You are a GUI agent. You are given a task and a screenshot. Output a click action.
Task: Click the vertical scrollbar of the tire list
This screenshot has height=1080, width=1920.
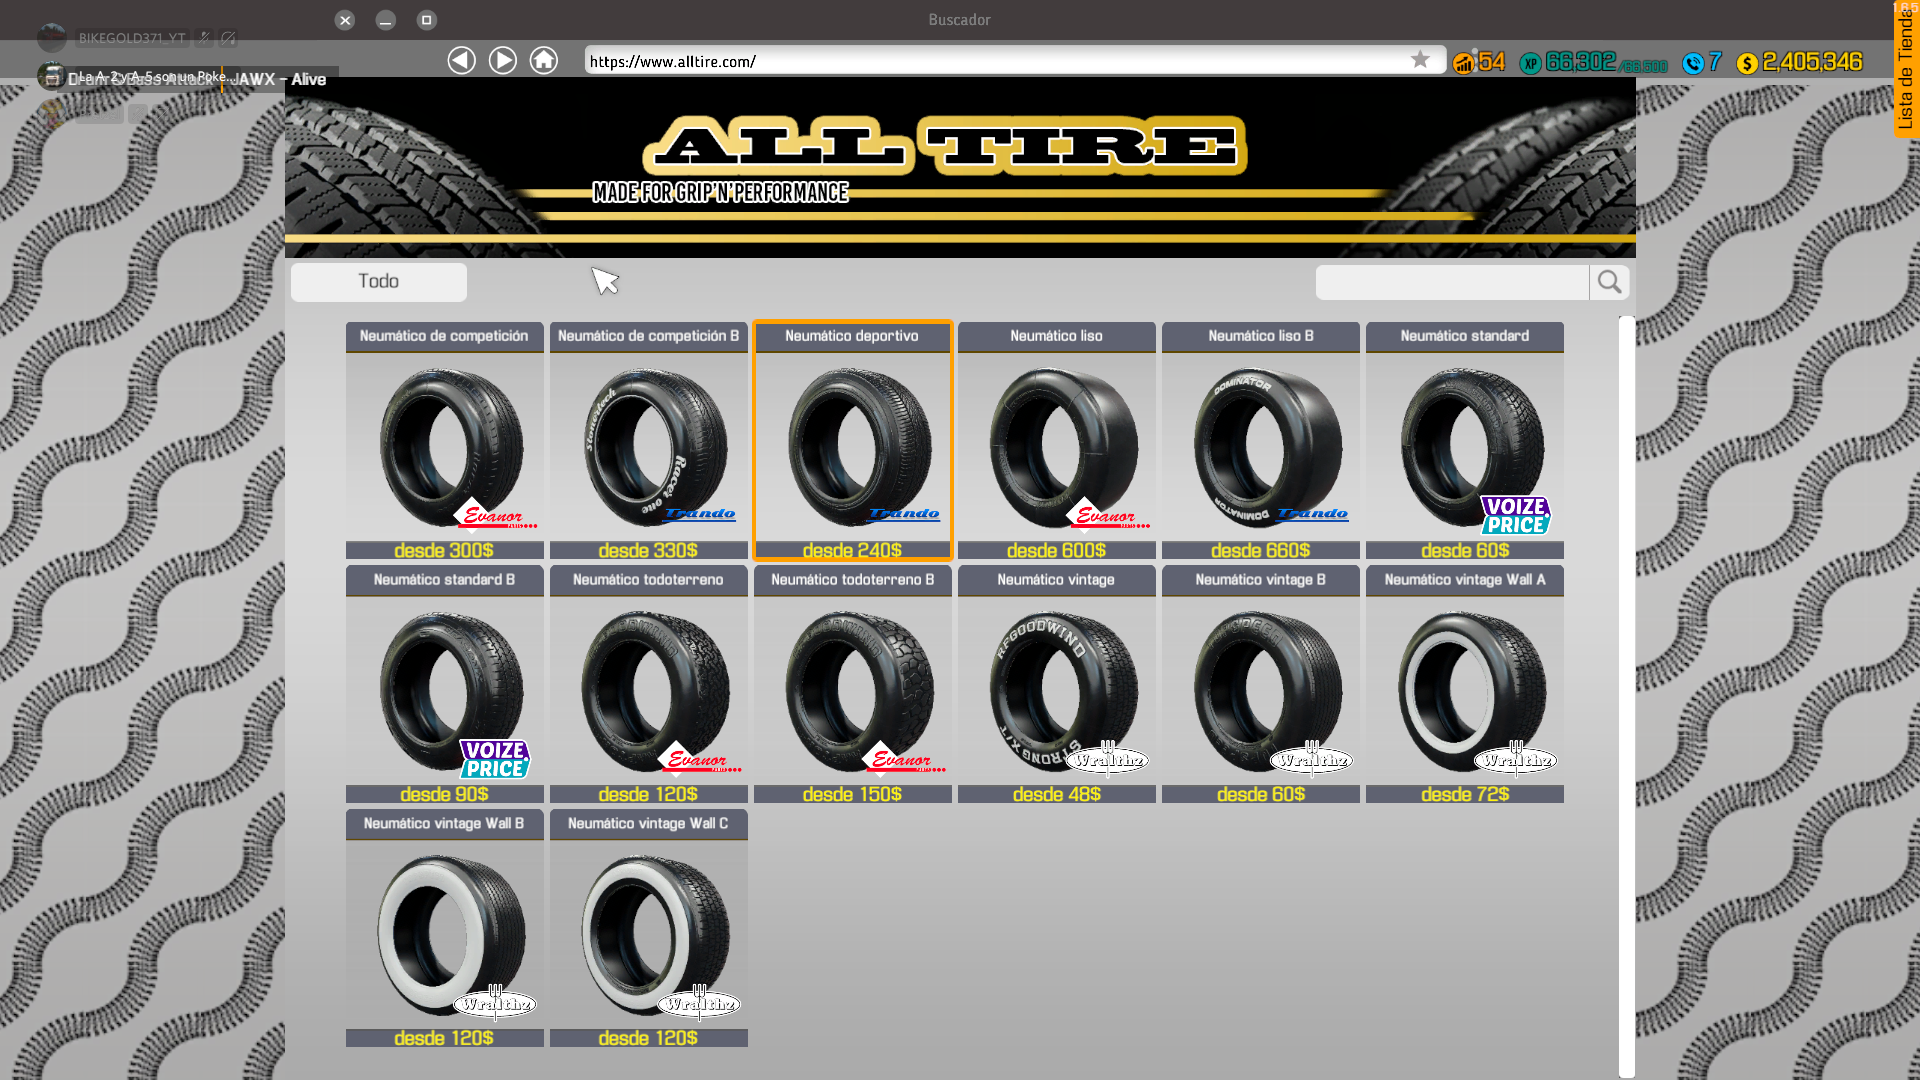tap(1627, 696)
